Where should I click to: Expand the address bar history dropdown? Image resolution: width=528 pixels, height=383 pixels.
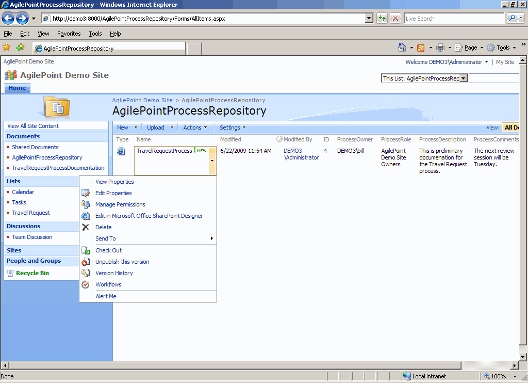(x=369, y=18)
